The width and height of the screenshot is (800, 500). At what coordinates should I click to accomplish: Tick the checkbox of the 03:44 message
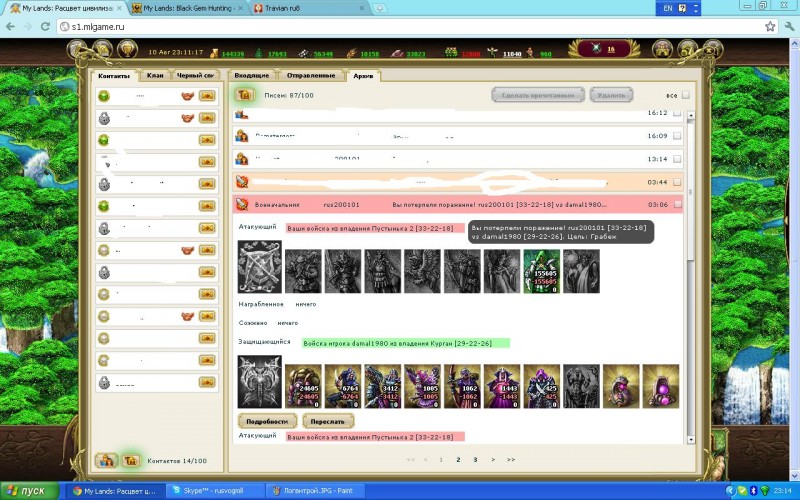(677, 182)
